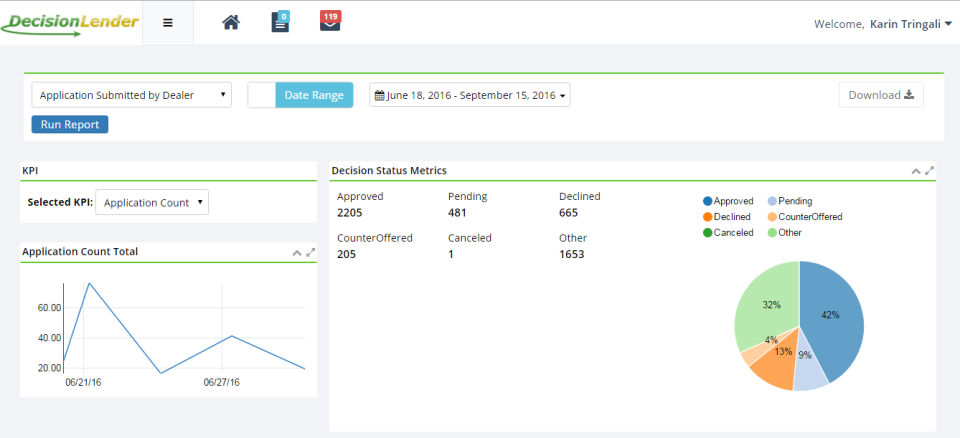
Task: Open the inbox icon with 119 badge
Action: tap(330, 21)
